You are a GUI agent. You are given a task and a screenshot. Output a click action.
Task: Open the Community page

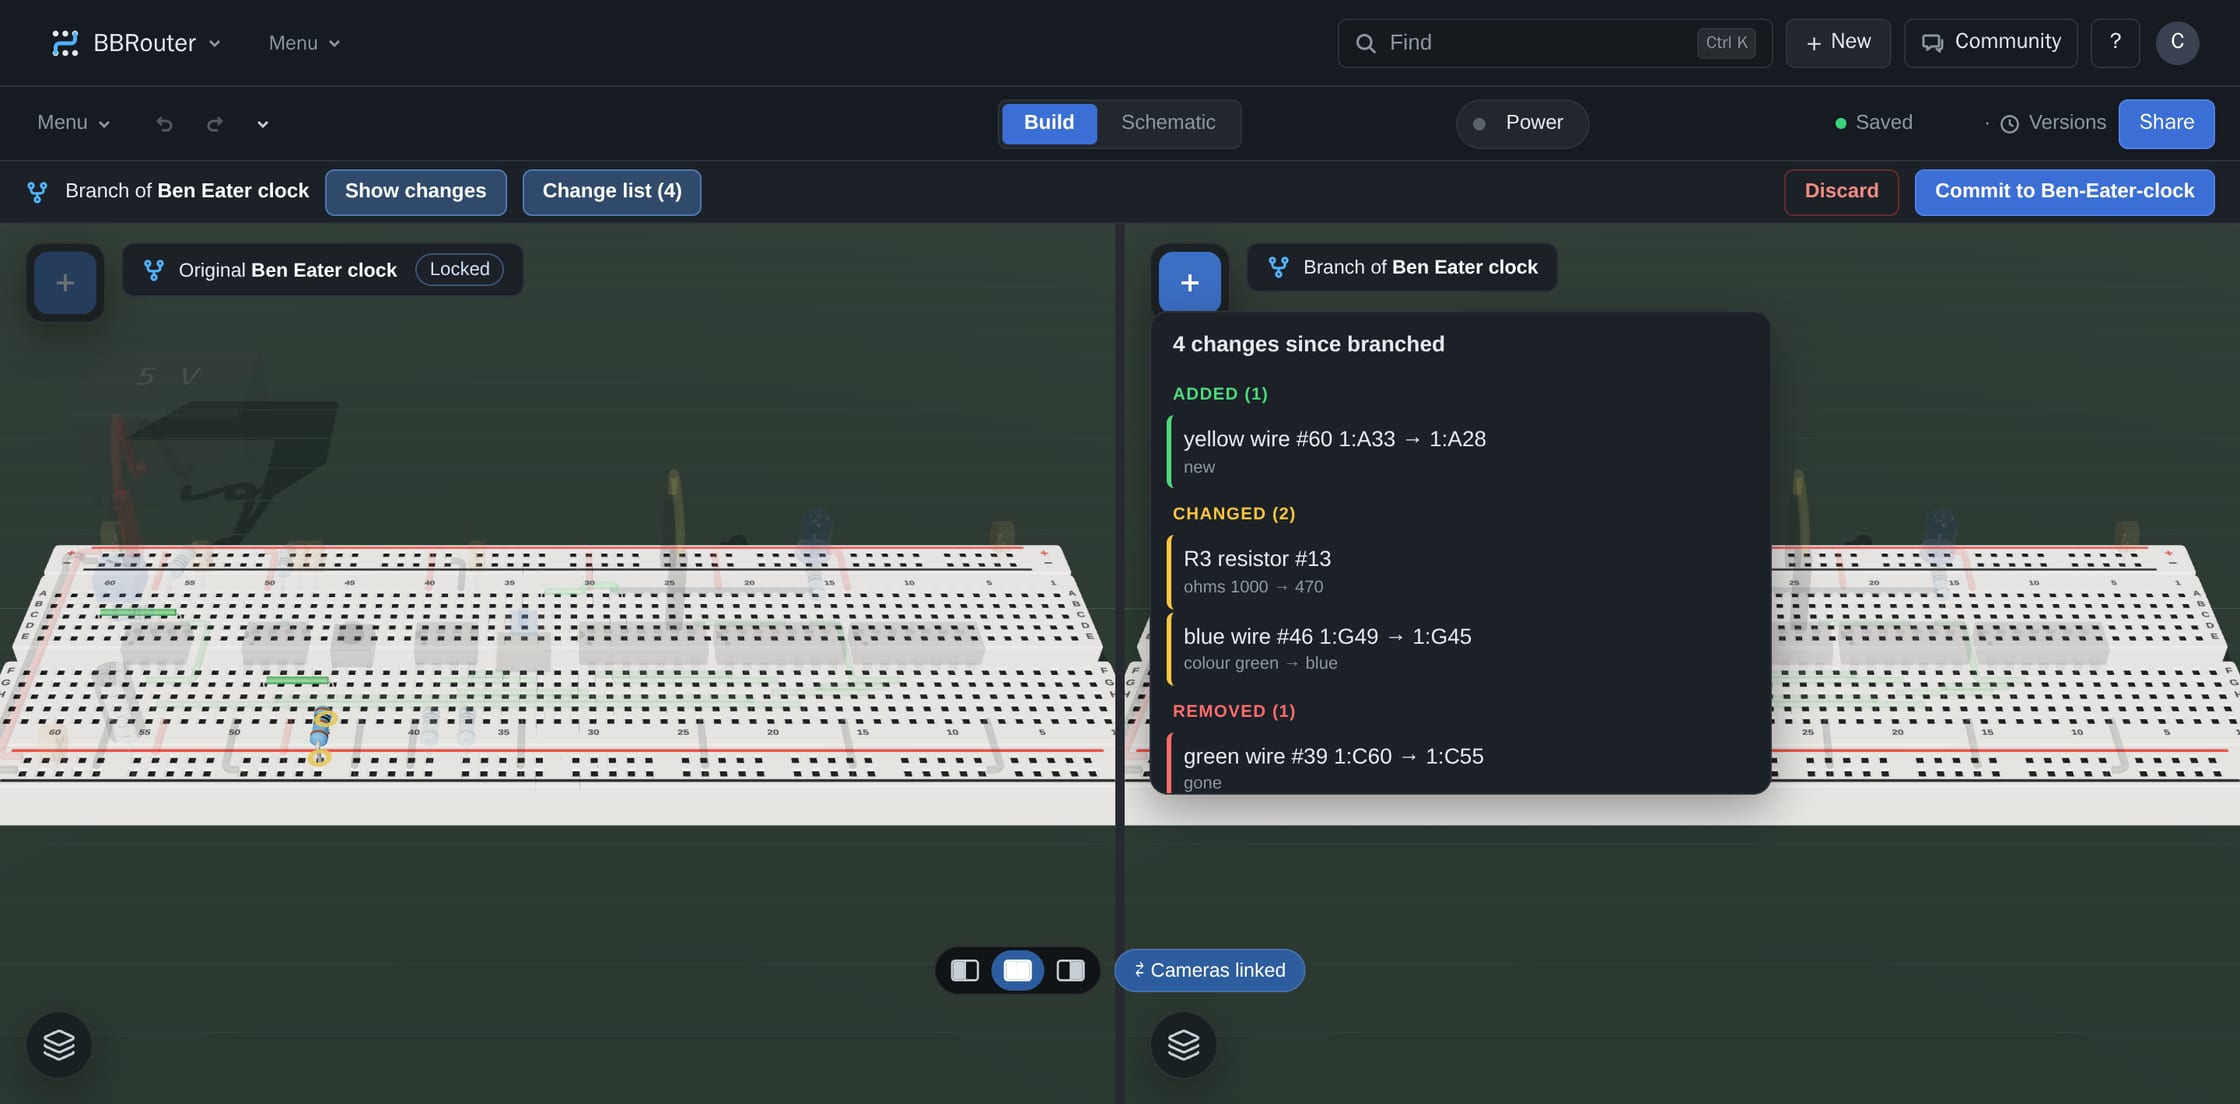[x=1990, y=43]
